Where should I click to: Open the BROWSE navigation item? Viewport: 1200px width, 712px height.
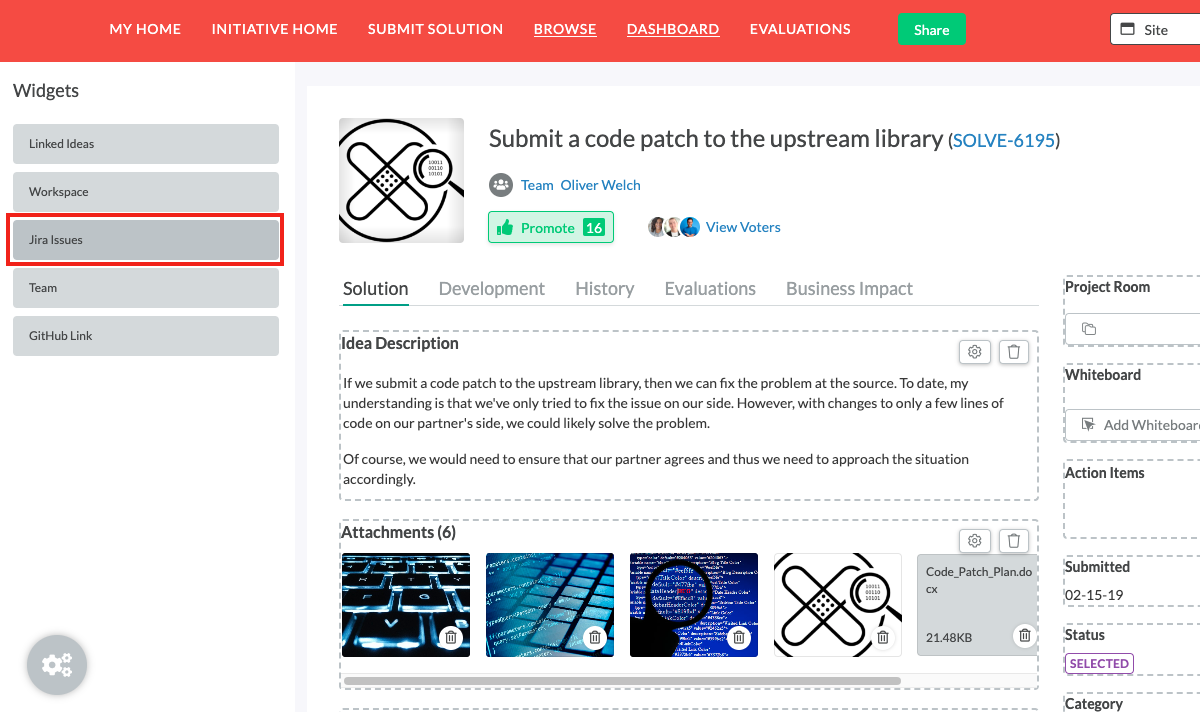565,29
